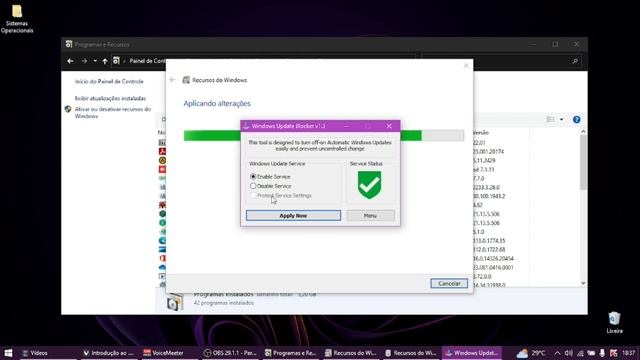Expand the hidden tray icons chevron
The image size is (640, 360).
557,353
